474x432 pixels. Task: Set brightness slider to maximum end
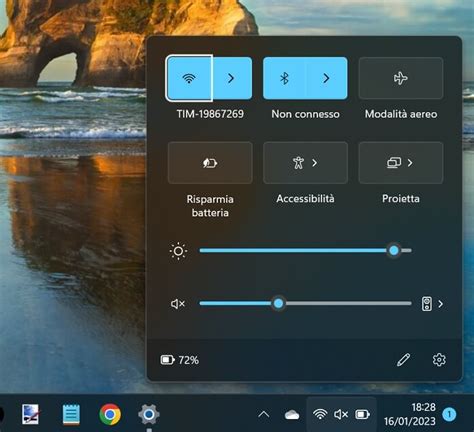coord(411,250)
